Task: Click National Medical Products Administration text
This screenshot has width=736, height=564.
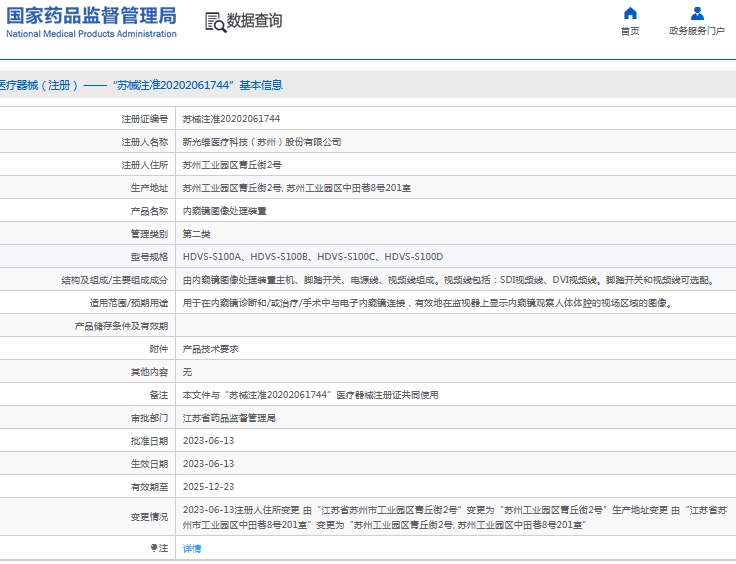Action: point(91,34)
